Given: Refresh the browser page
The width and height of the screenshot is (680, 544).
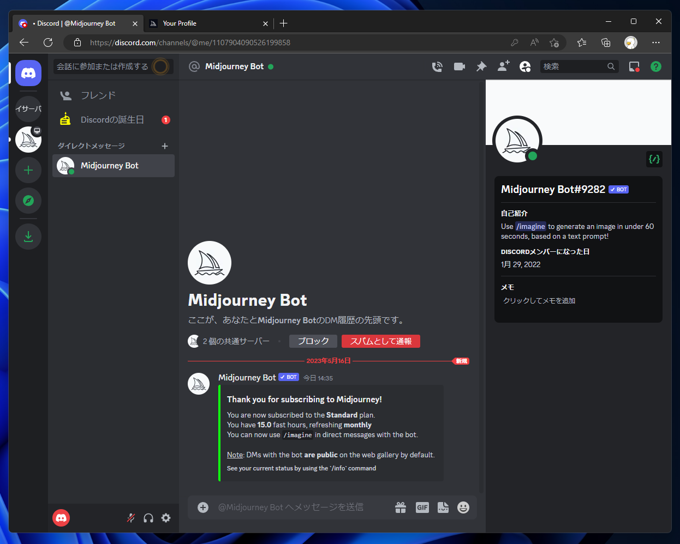Looking at the screenshot, I should tap(48, 43).
